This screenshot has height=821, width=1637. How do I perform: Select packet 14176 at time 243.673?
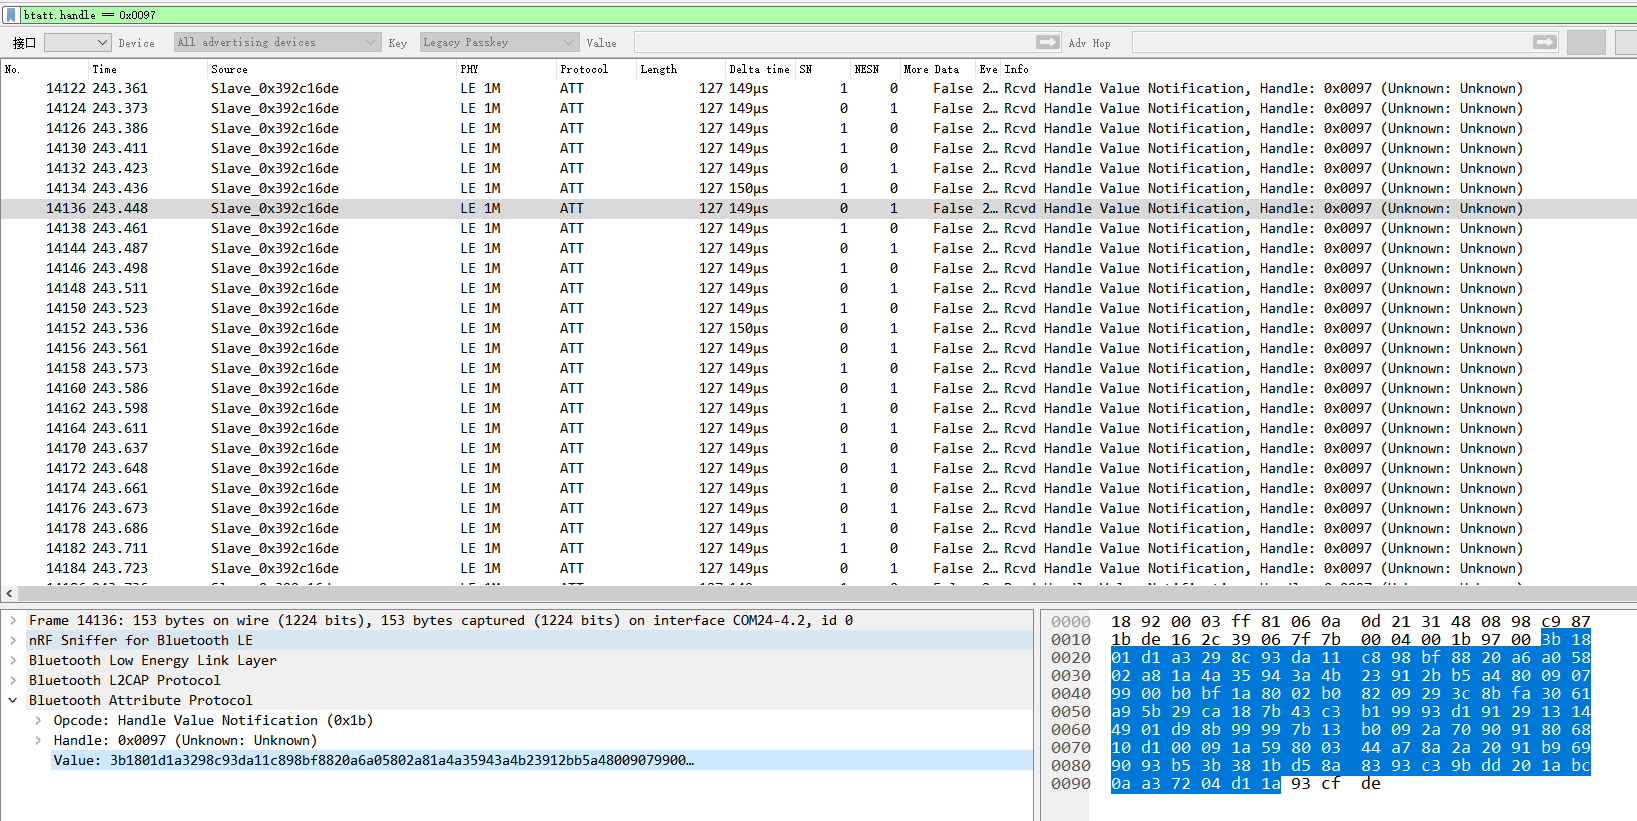tap(818, 508)
